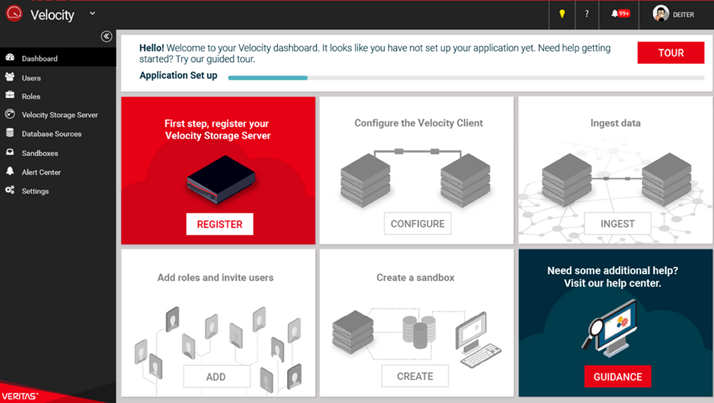The height and width of the screenshot is (403, 714).
Task: Click the DEITER username text
Action: tap(683, 15)
